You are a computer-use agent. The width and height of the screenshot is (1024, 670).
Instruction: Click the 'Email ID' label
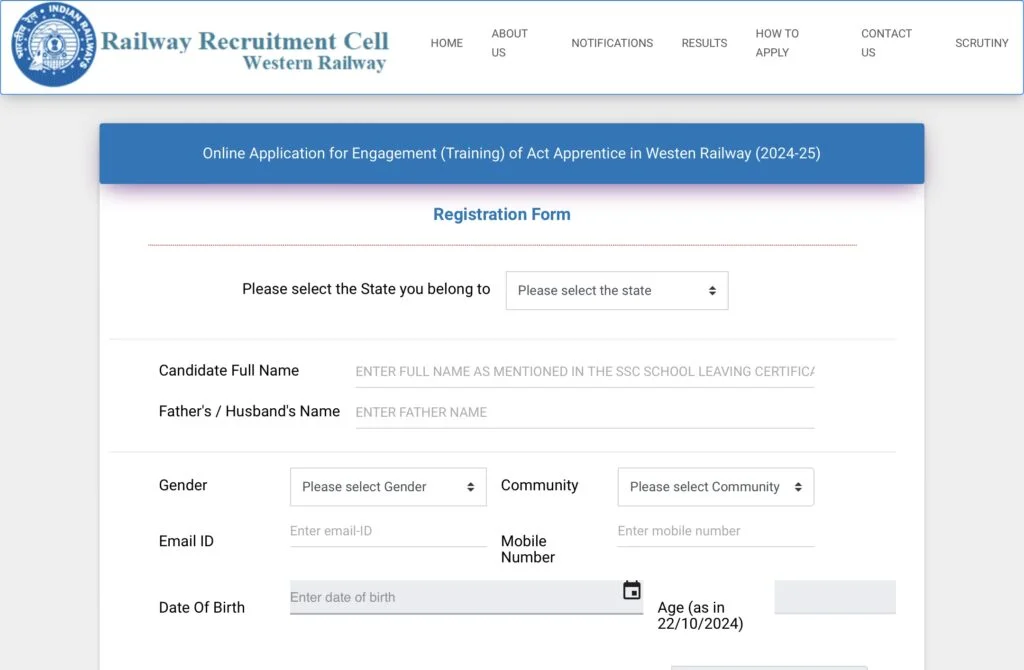tap(186, 541)
